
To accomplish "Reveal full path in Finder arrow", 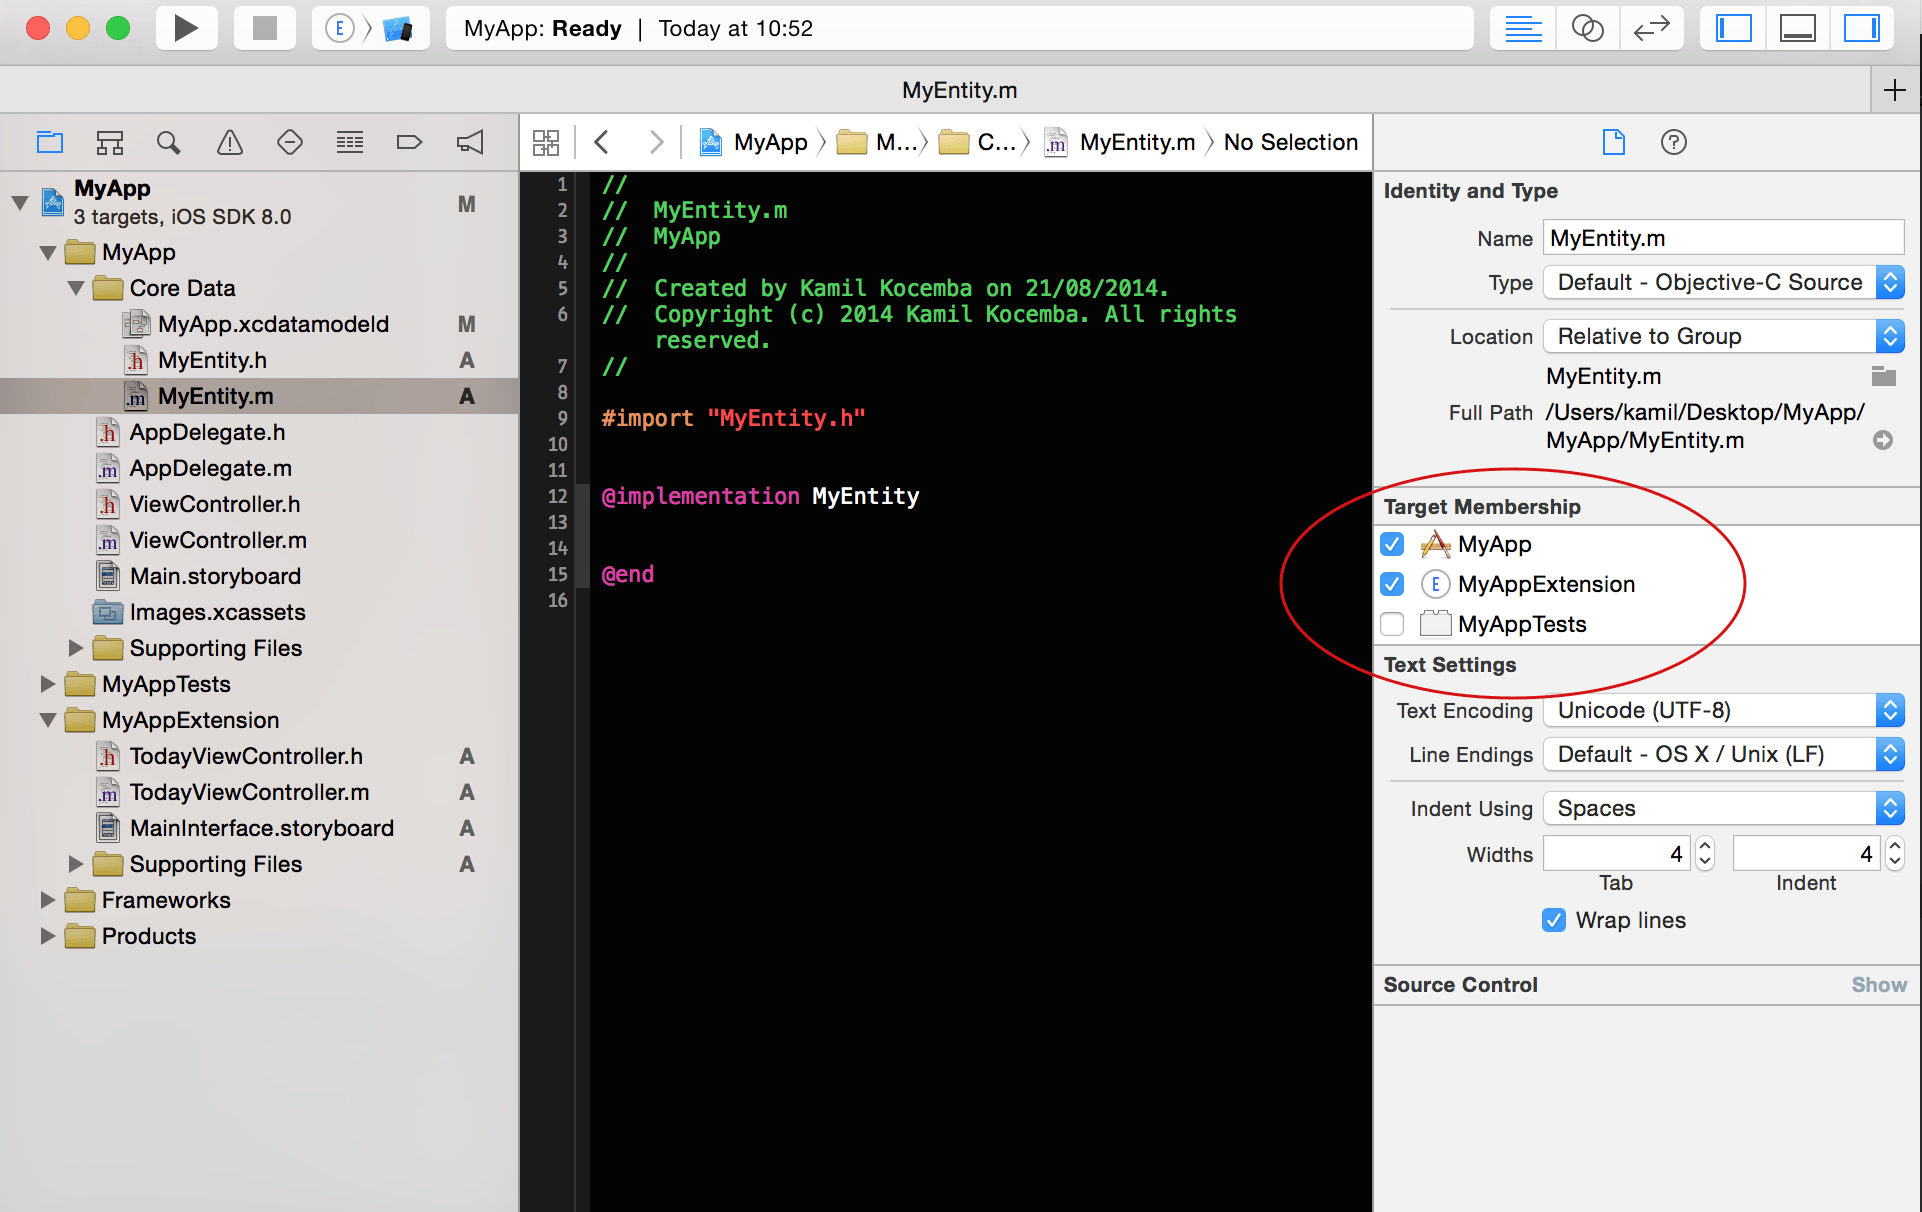I will click(1883, 440).
